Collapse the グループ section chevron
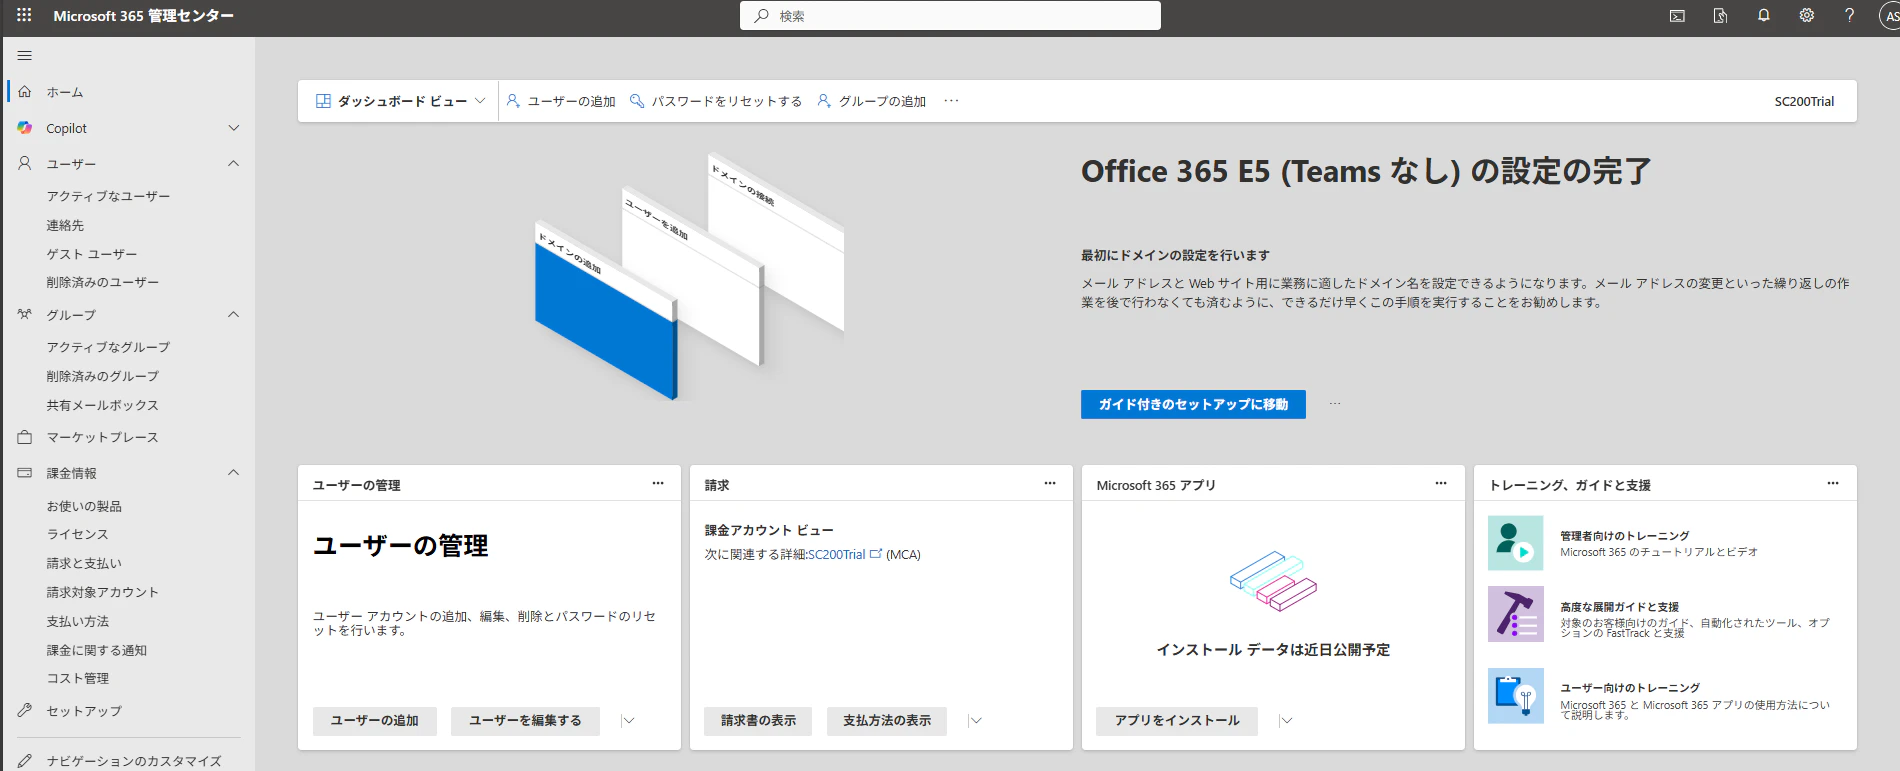Screen dimensions: 1900x771 pyautogui.click(x=234, y=314)
